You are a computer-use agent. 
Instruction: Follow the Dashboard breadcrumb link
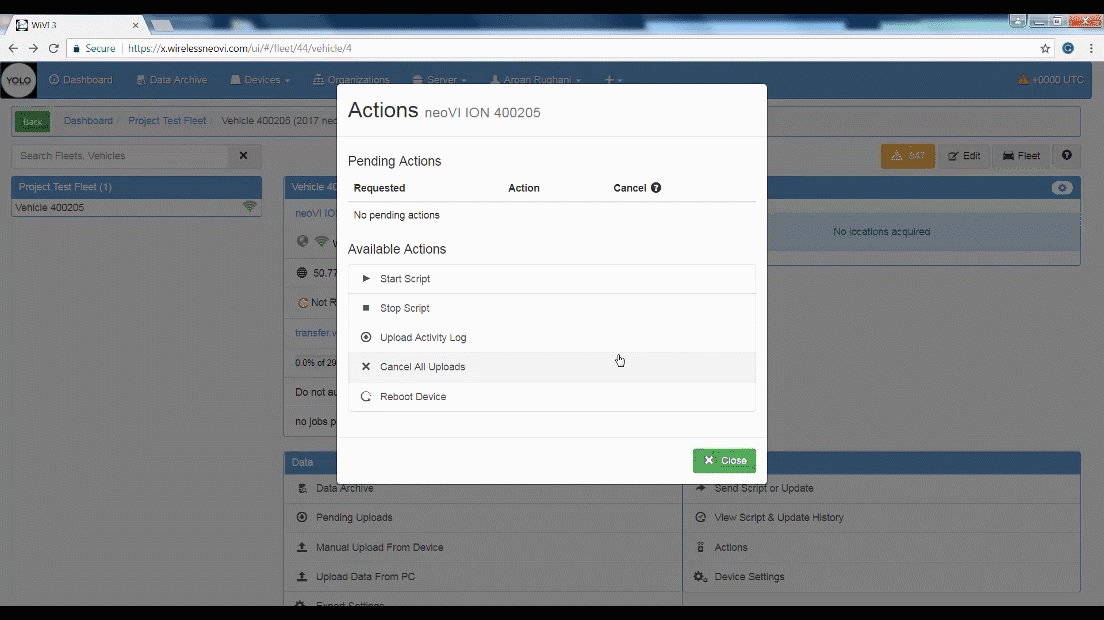[x=88, y=121]
